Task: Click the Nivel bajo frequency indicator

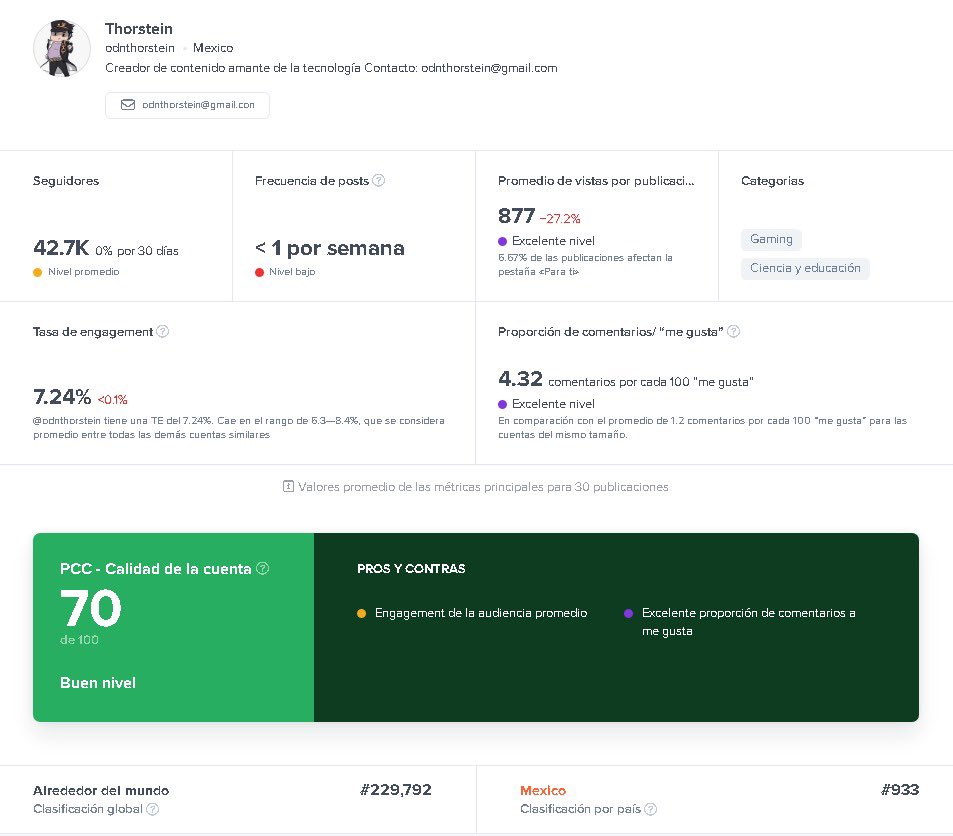Action: click(x=285, y=272)
